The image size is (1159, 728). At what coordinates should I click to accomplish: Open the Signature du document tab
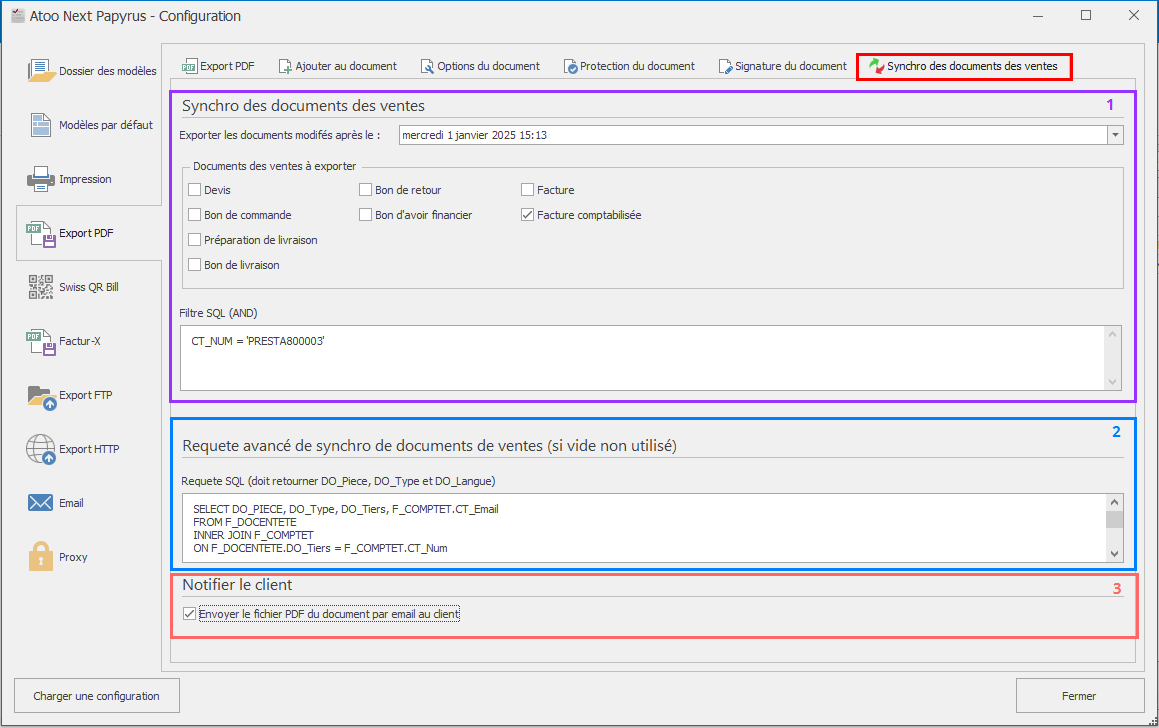click(782, 66)
